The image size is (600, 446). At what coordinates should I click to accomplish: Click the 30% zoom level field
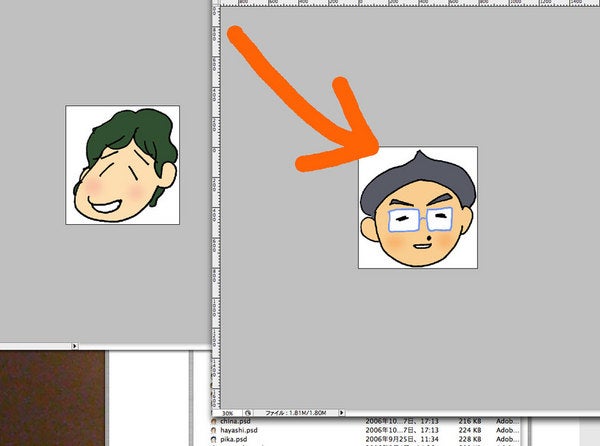(228, 411)
